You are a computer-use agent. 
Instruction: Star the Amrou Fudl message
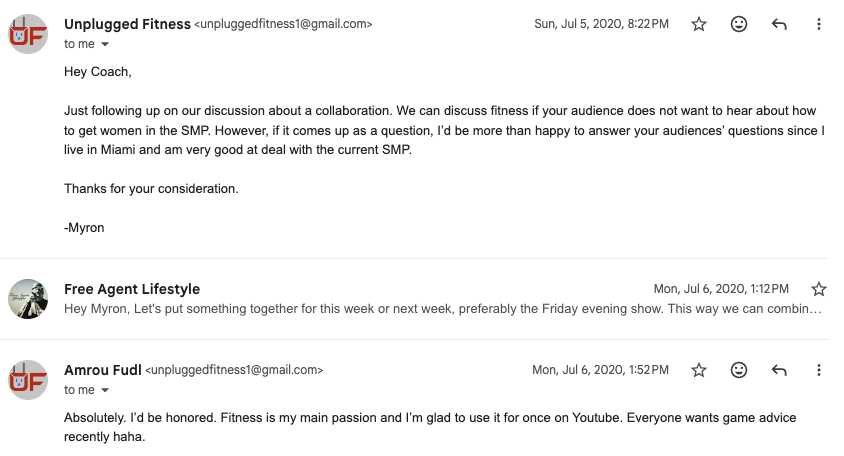click(x=699, y=370)
